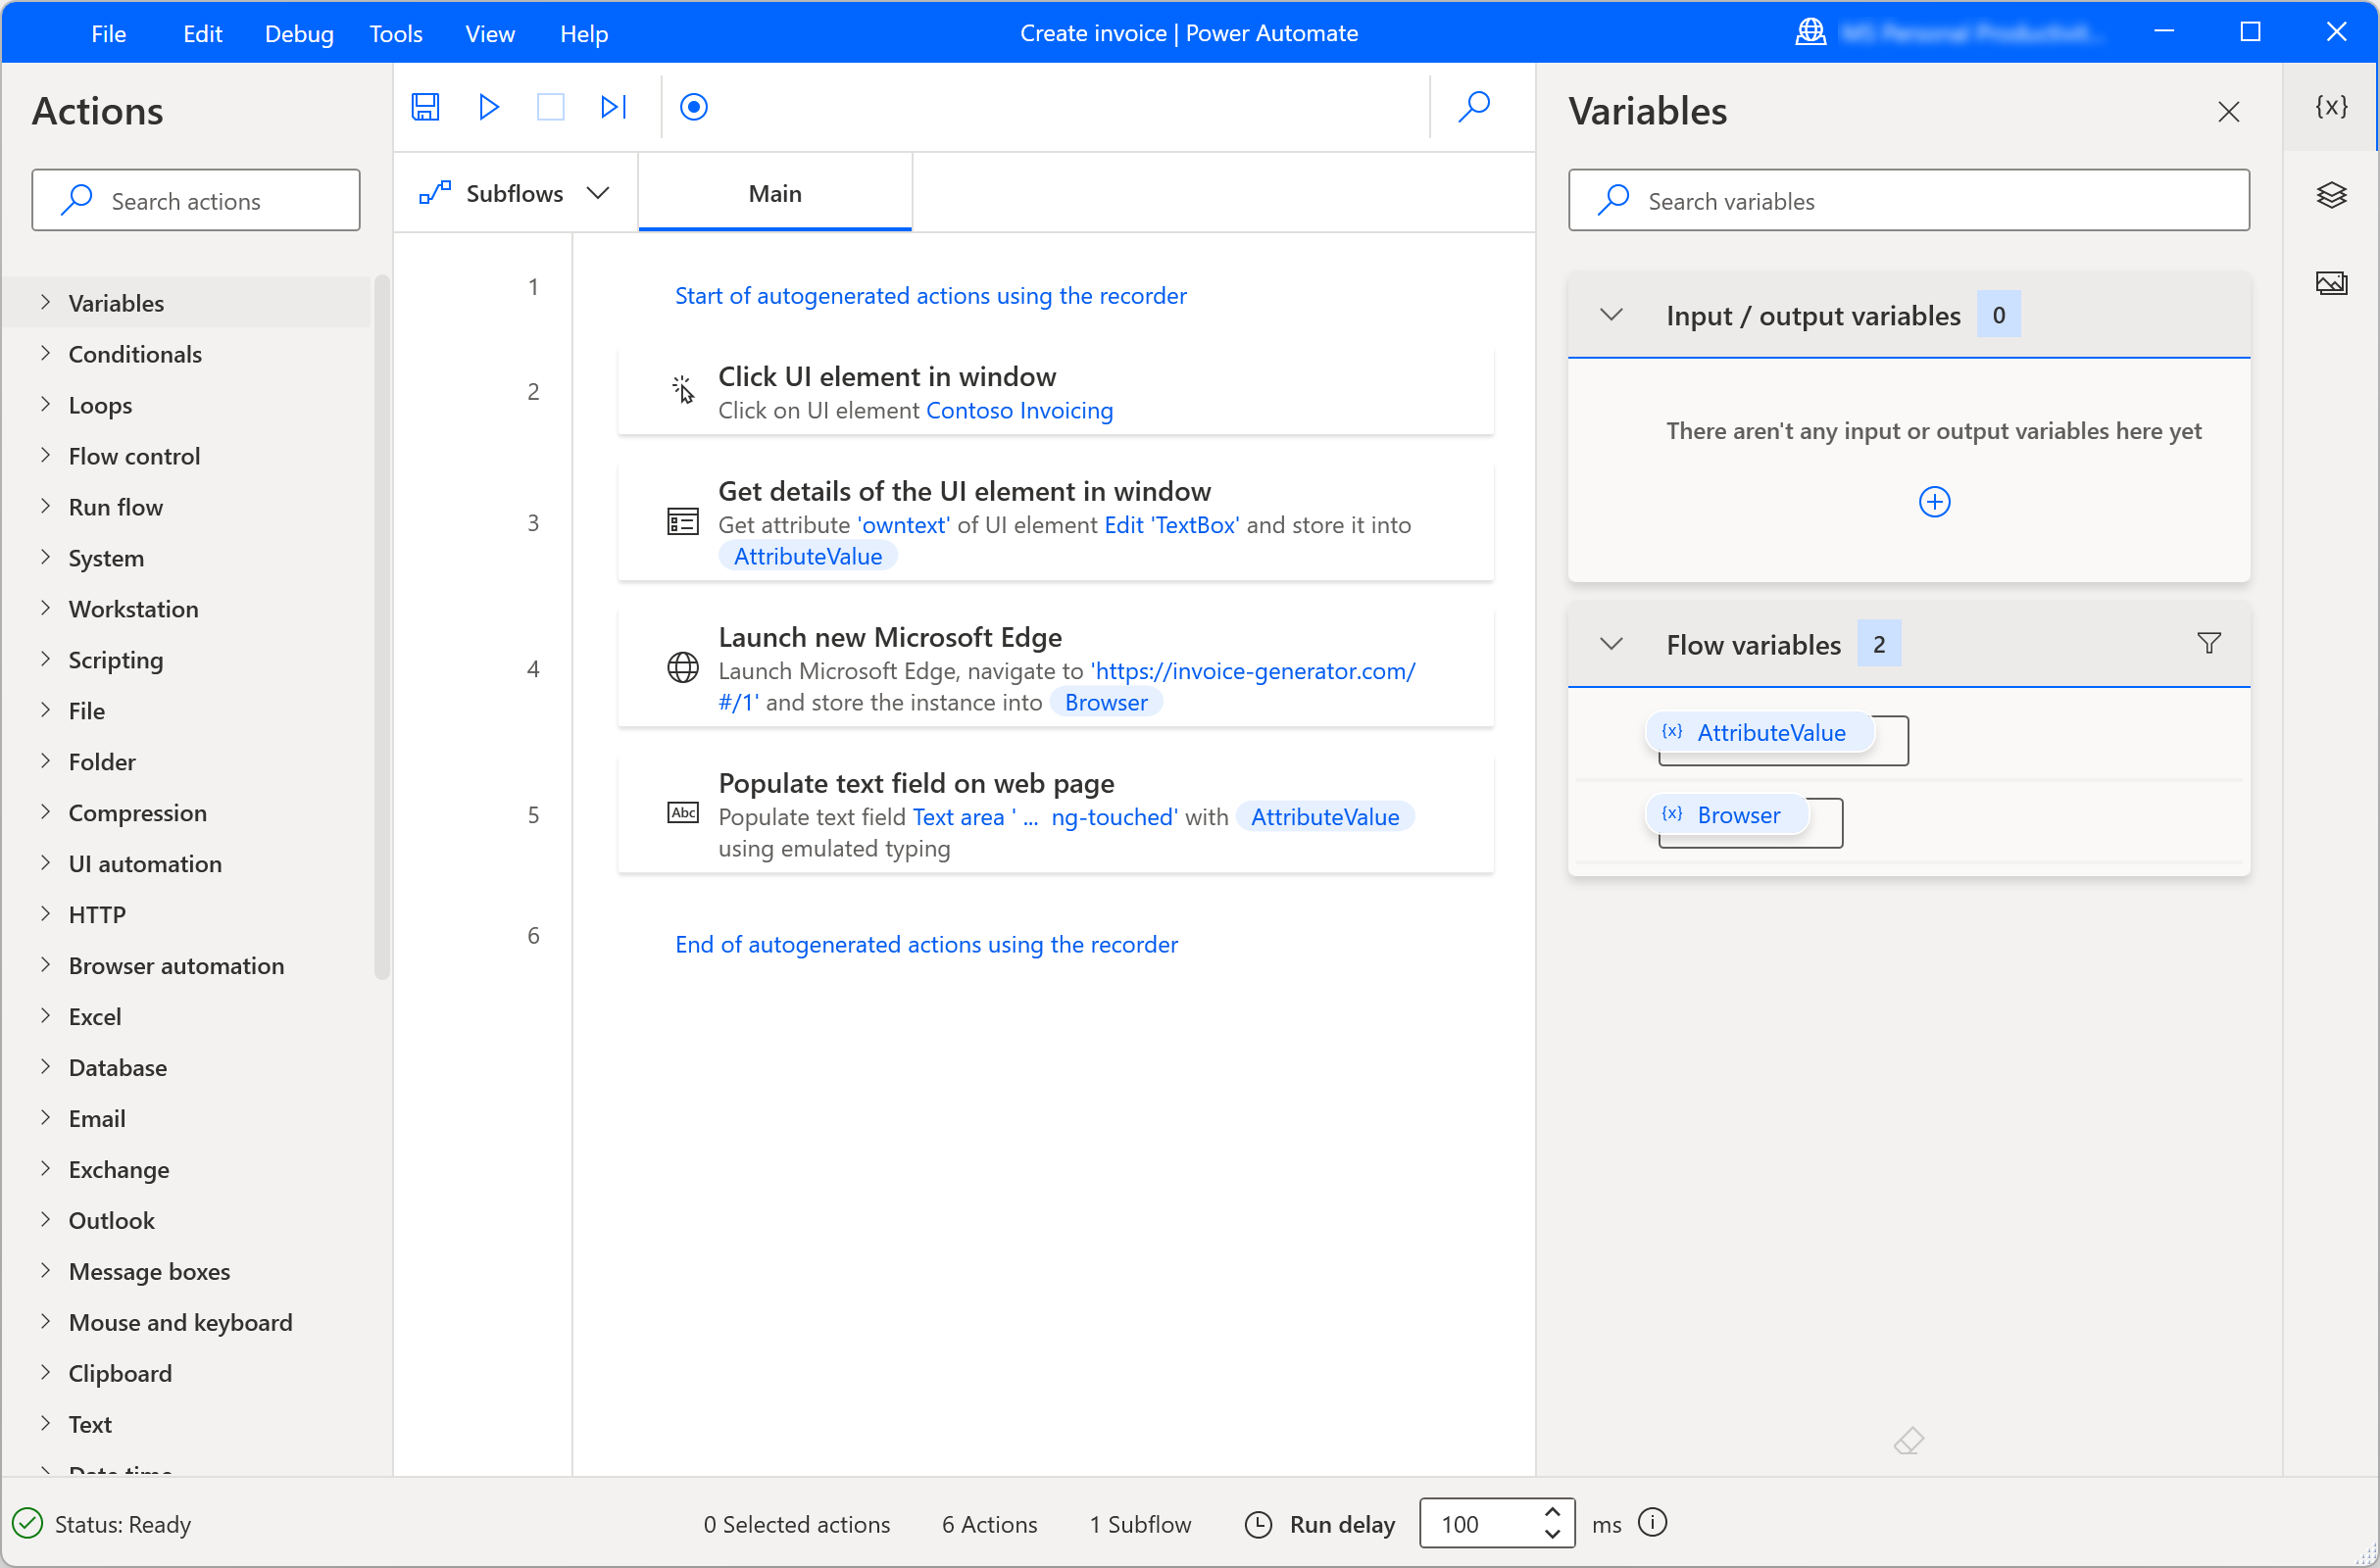Viewport: 2380px width, 1568px height.
Task: Click the Stop flow icon
Action: pos(551,109)
